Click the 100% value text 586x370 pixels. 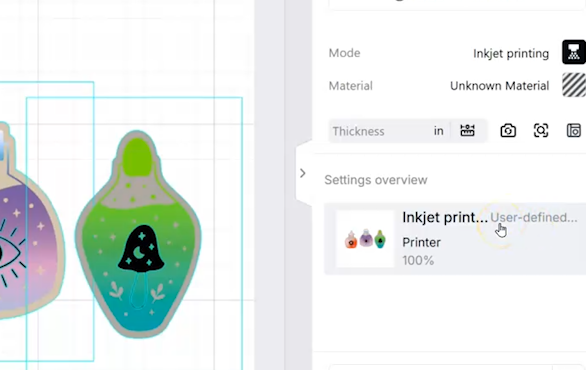[x=418, y=260]
